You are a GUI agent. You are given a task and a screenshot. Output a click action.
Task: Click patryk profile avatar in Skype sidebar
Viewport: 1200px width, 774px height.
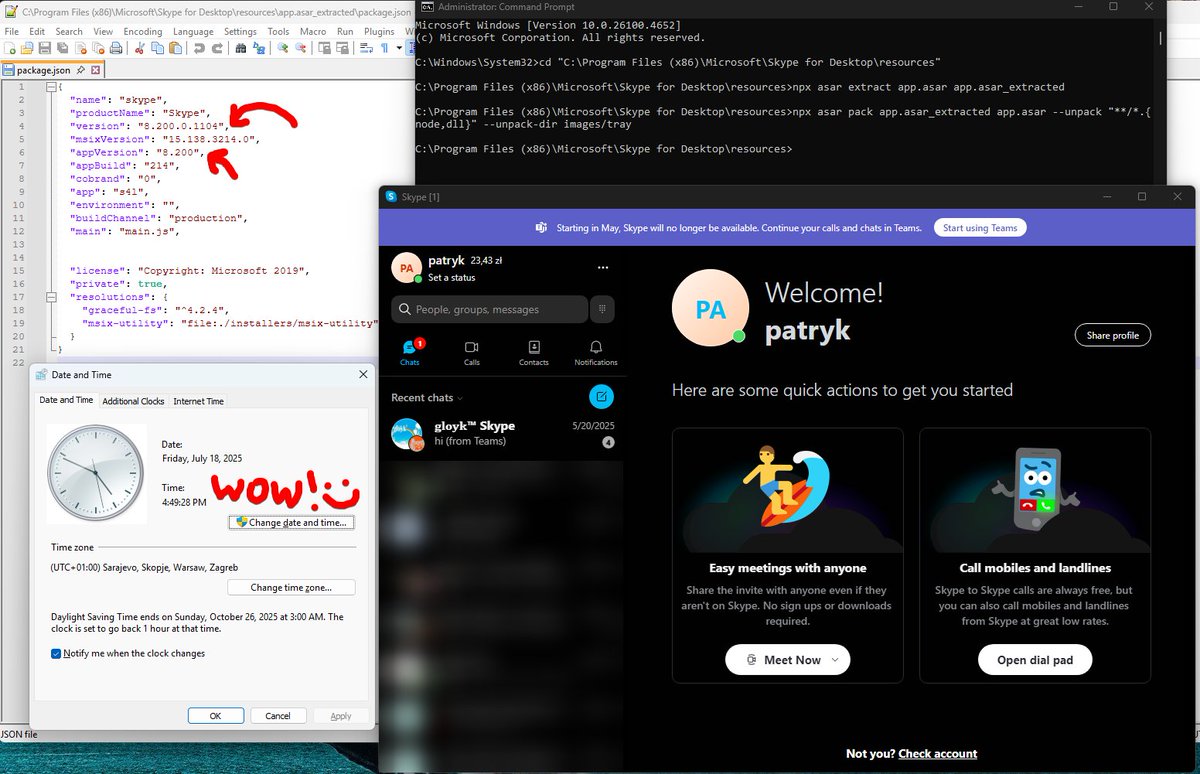pyautogui.click(x=407, y=268)
